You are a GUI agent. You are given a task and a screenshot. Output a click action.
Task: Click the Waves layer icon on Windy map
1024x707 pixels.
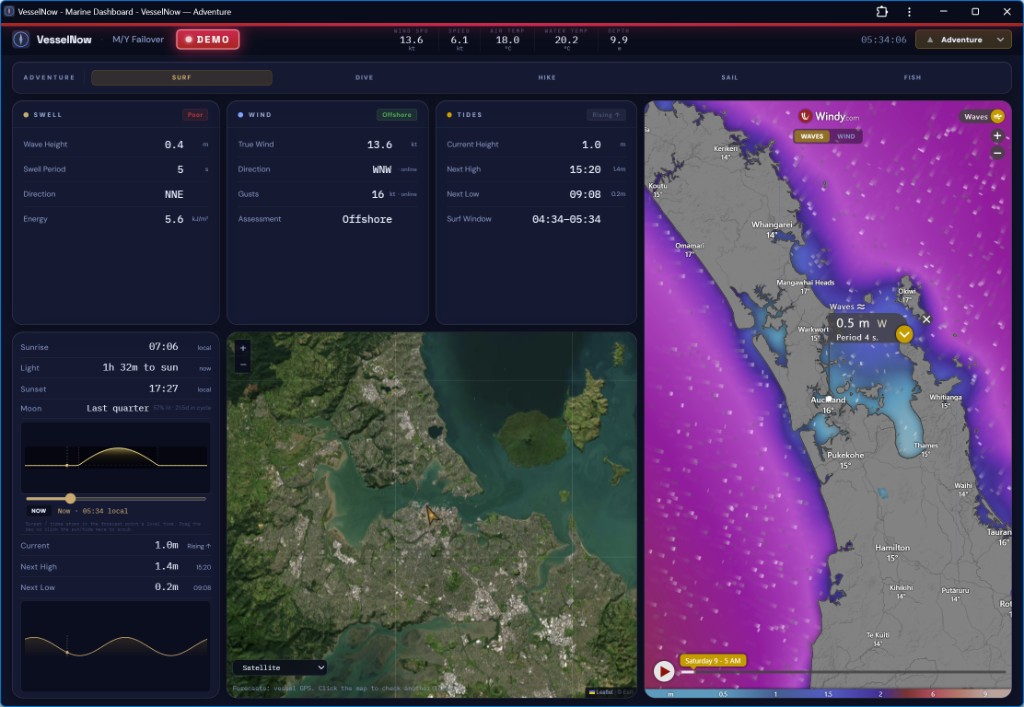pos(997,116)
